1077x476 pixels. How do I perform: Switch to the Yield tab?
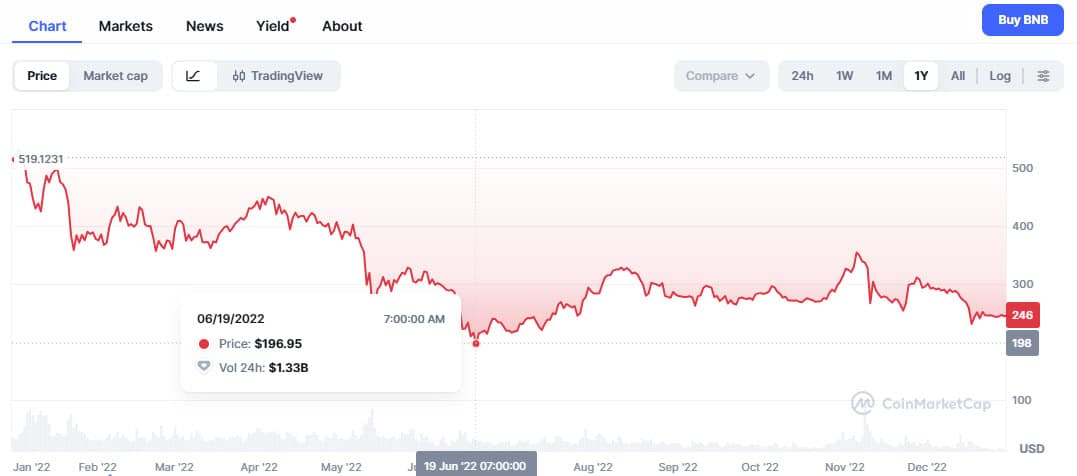pyautogui.click(x=272, y=26)
